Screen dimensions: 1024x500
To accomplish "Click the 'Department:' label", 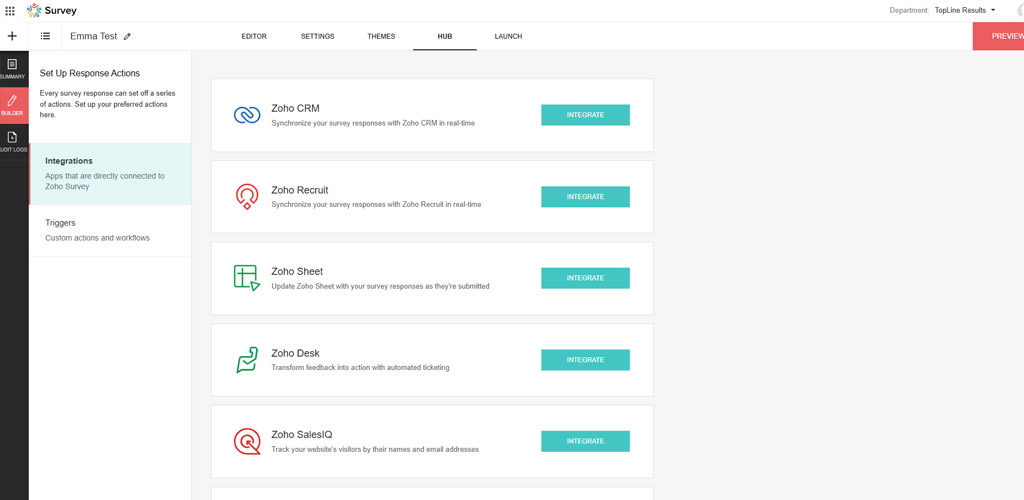I will coord(909,10).
